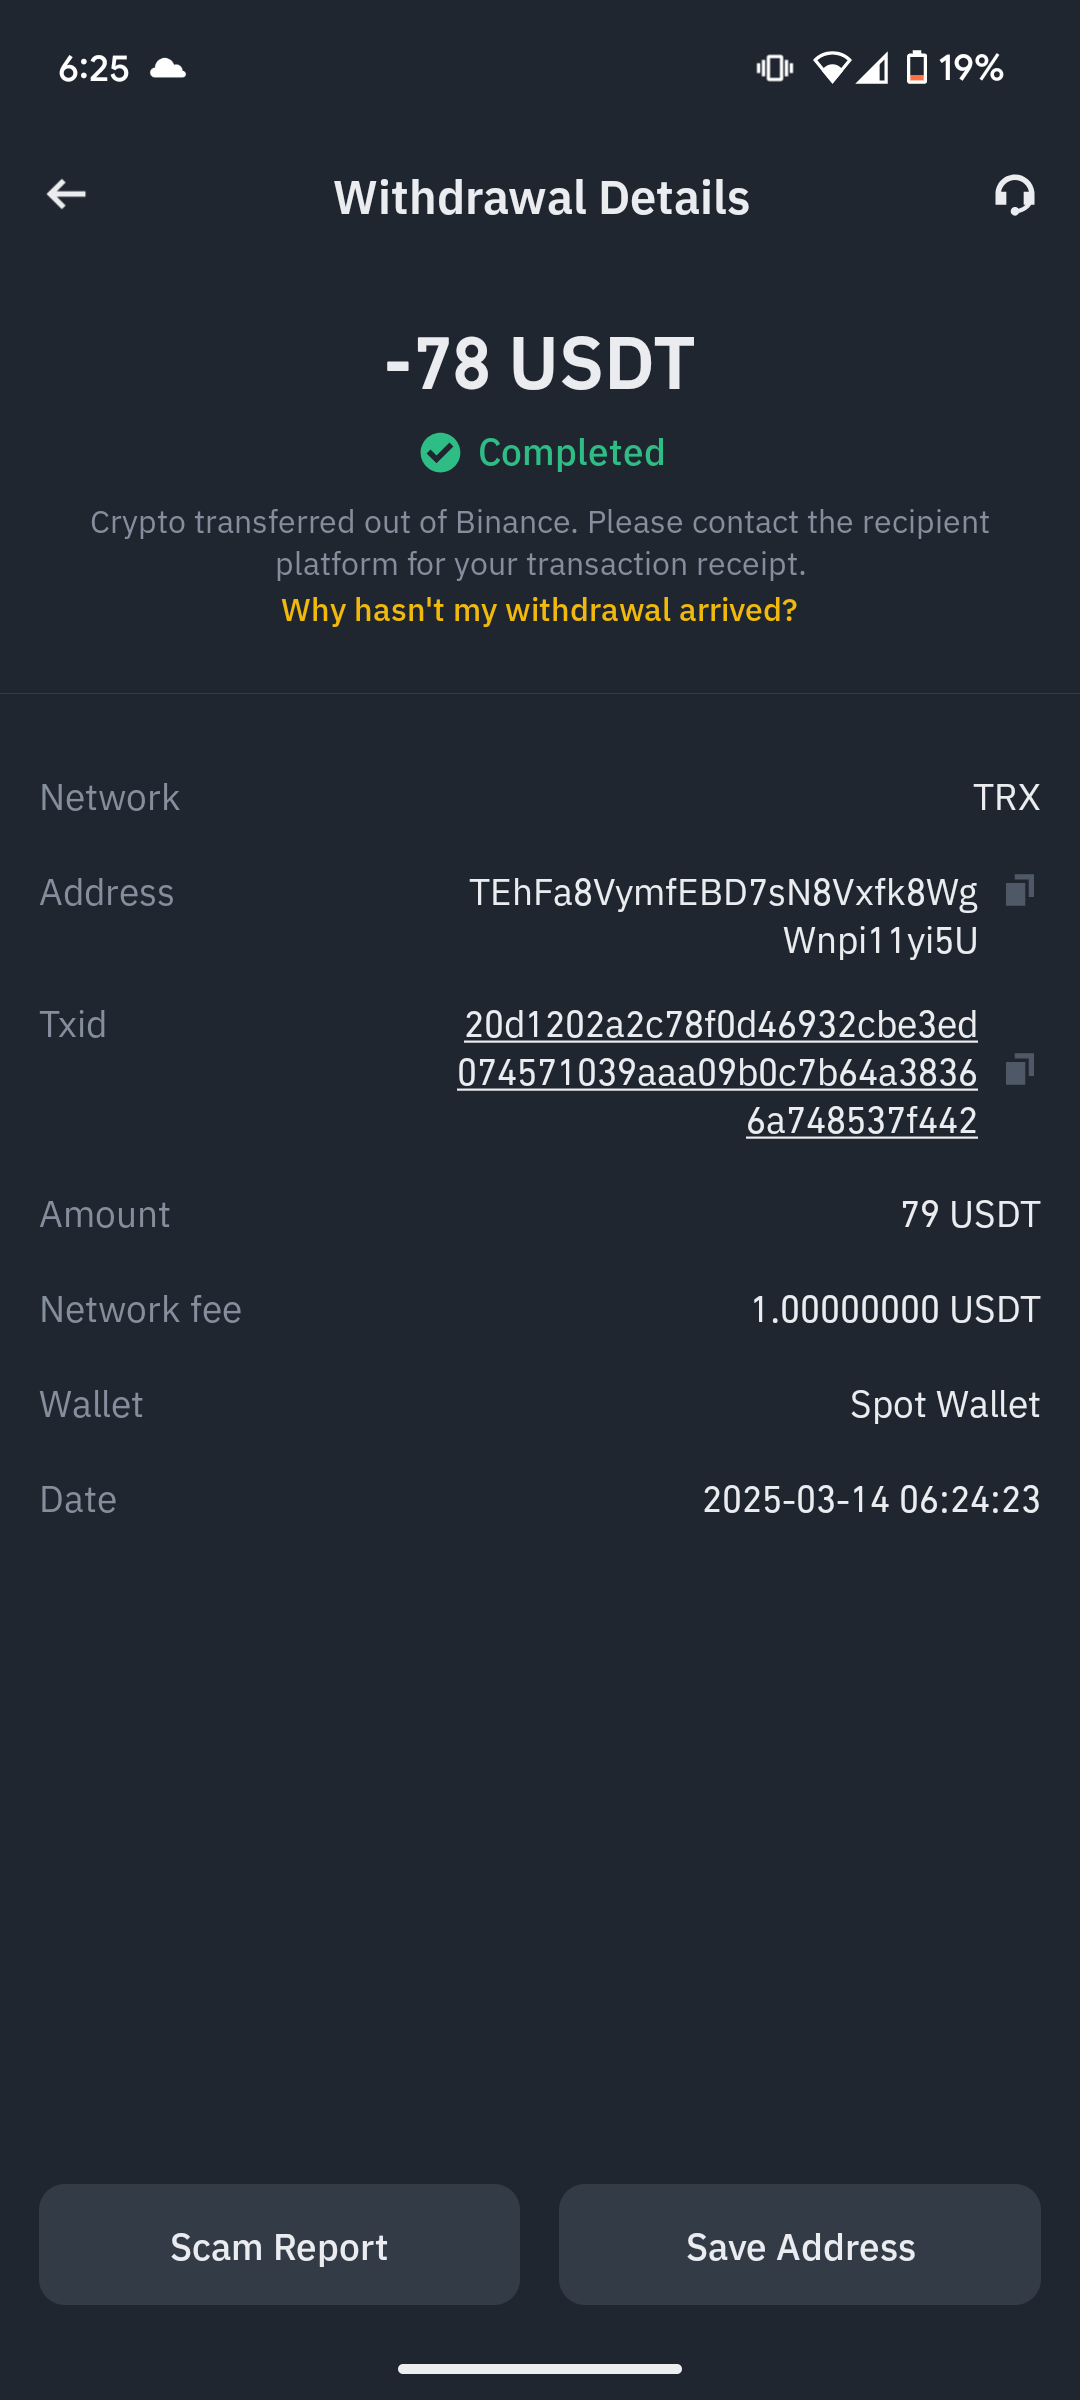Tap the battery icon in status bar
Image resolution: width=1080 pixels, height=2400 pixels.
(916, 68)
